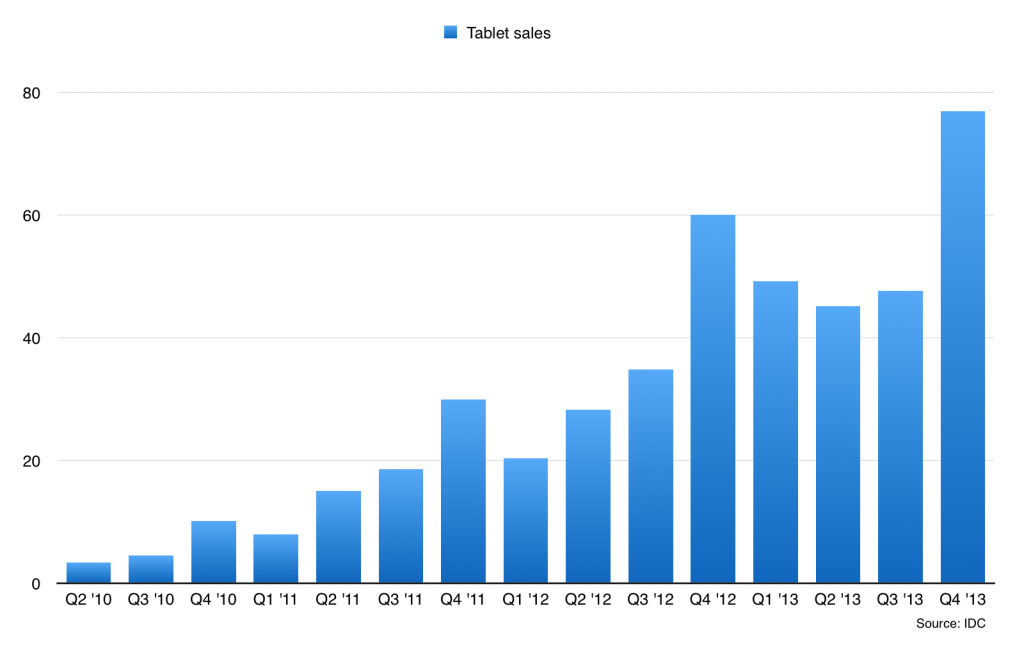Click the Q4 '11 bar

tap(463, 491)
